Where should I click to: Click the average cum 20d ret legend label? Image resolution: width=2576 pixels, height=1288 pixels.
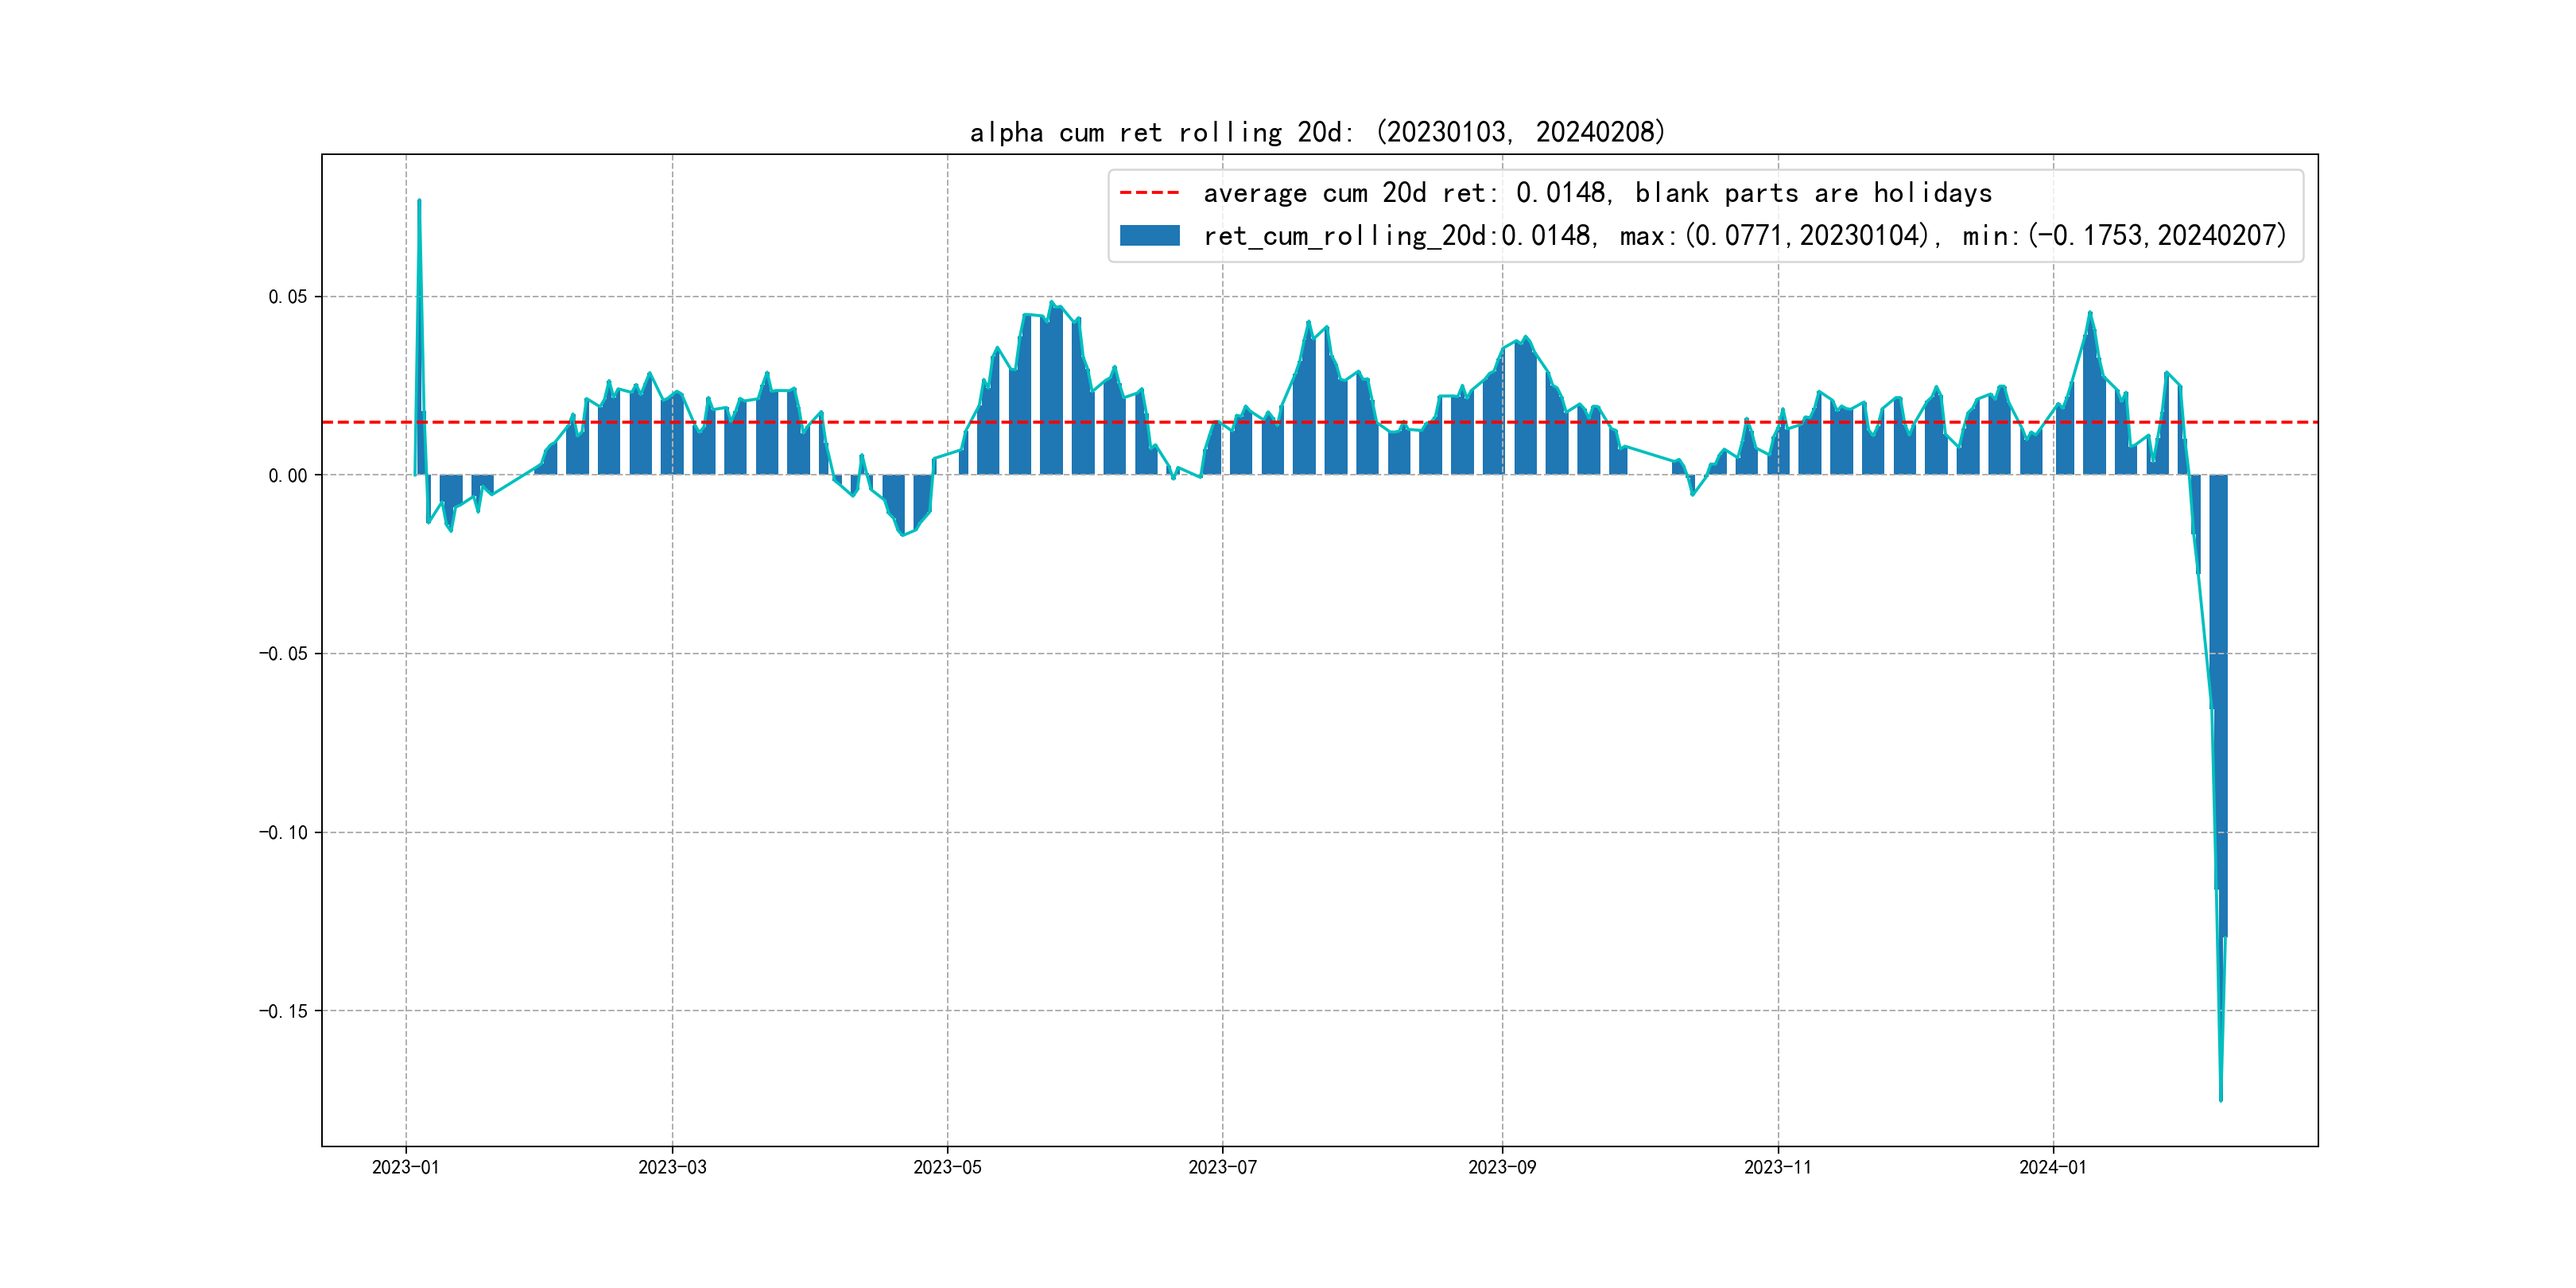(x=1597, y=192)
